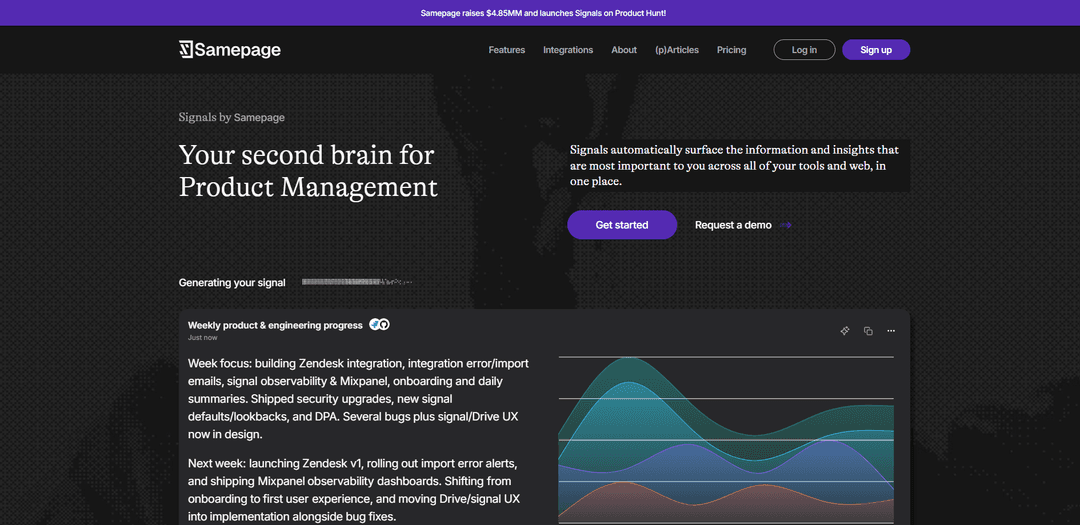Screen dimensions: 1080x525
Task: Click the sparkle AI icon on signal card
Action: pyautogui.click(x=844, y=331)
